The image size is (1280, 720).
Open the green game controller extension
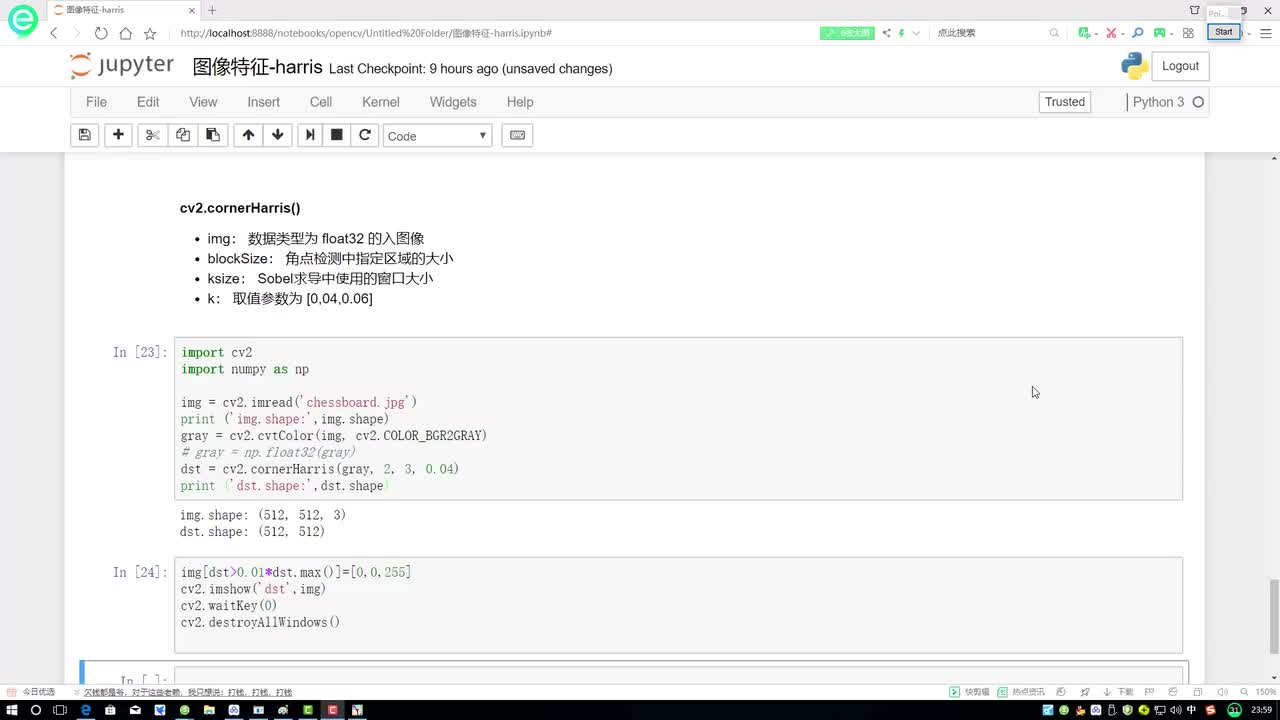(1160, 33)
